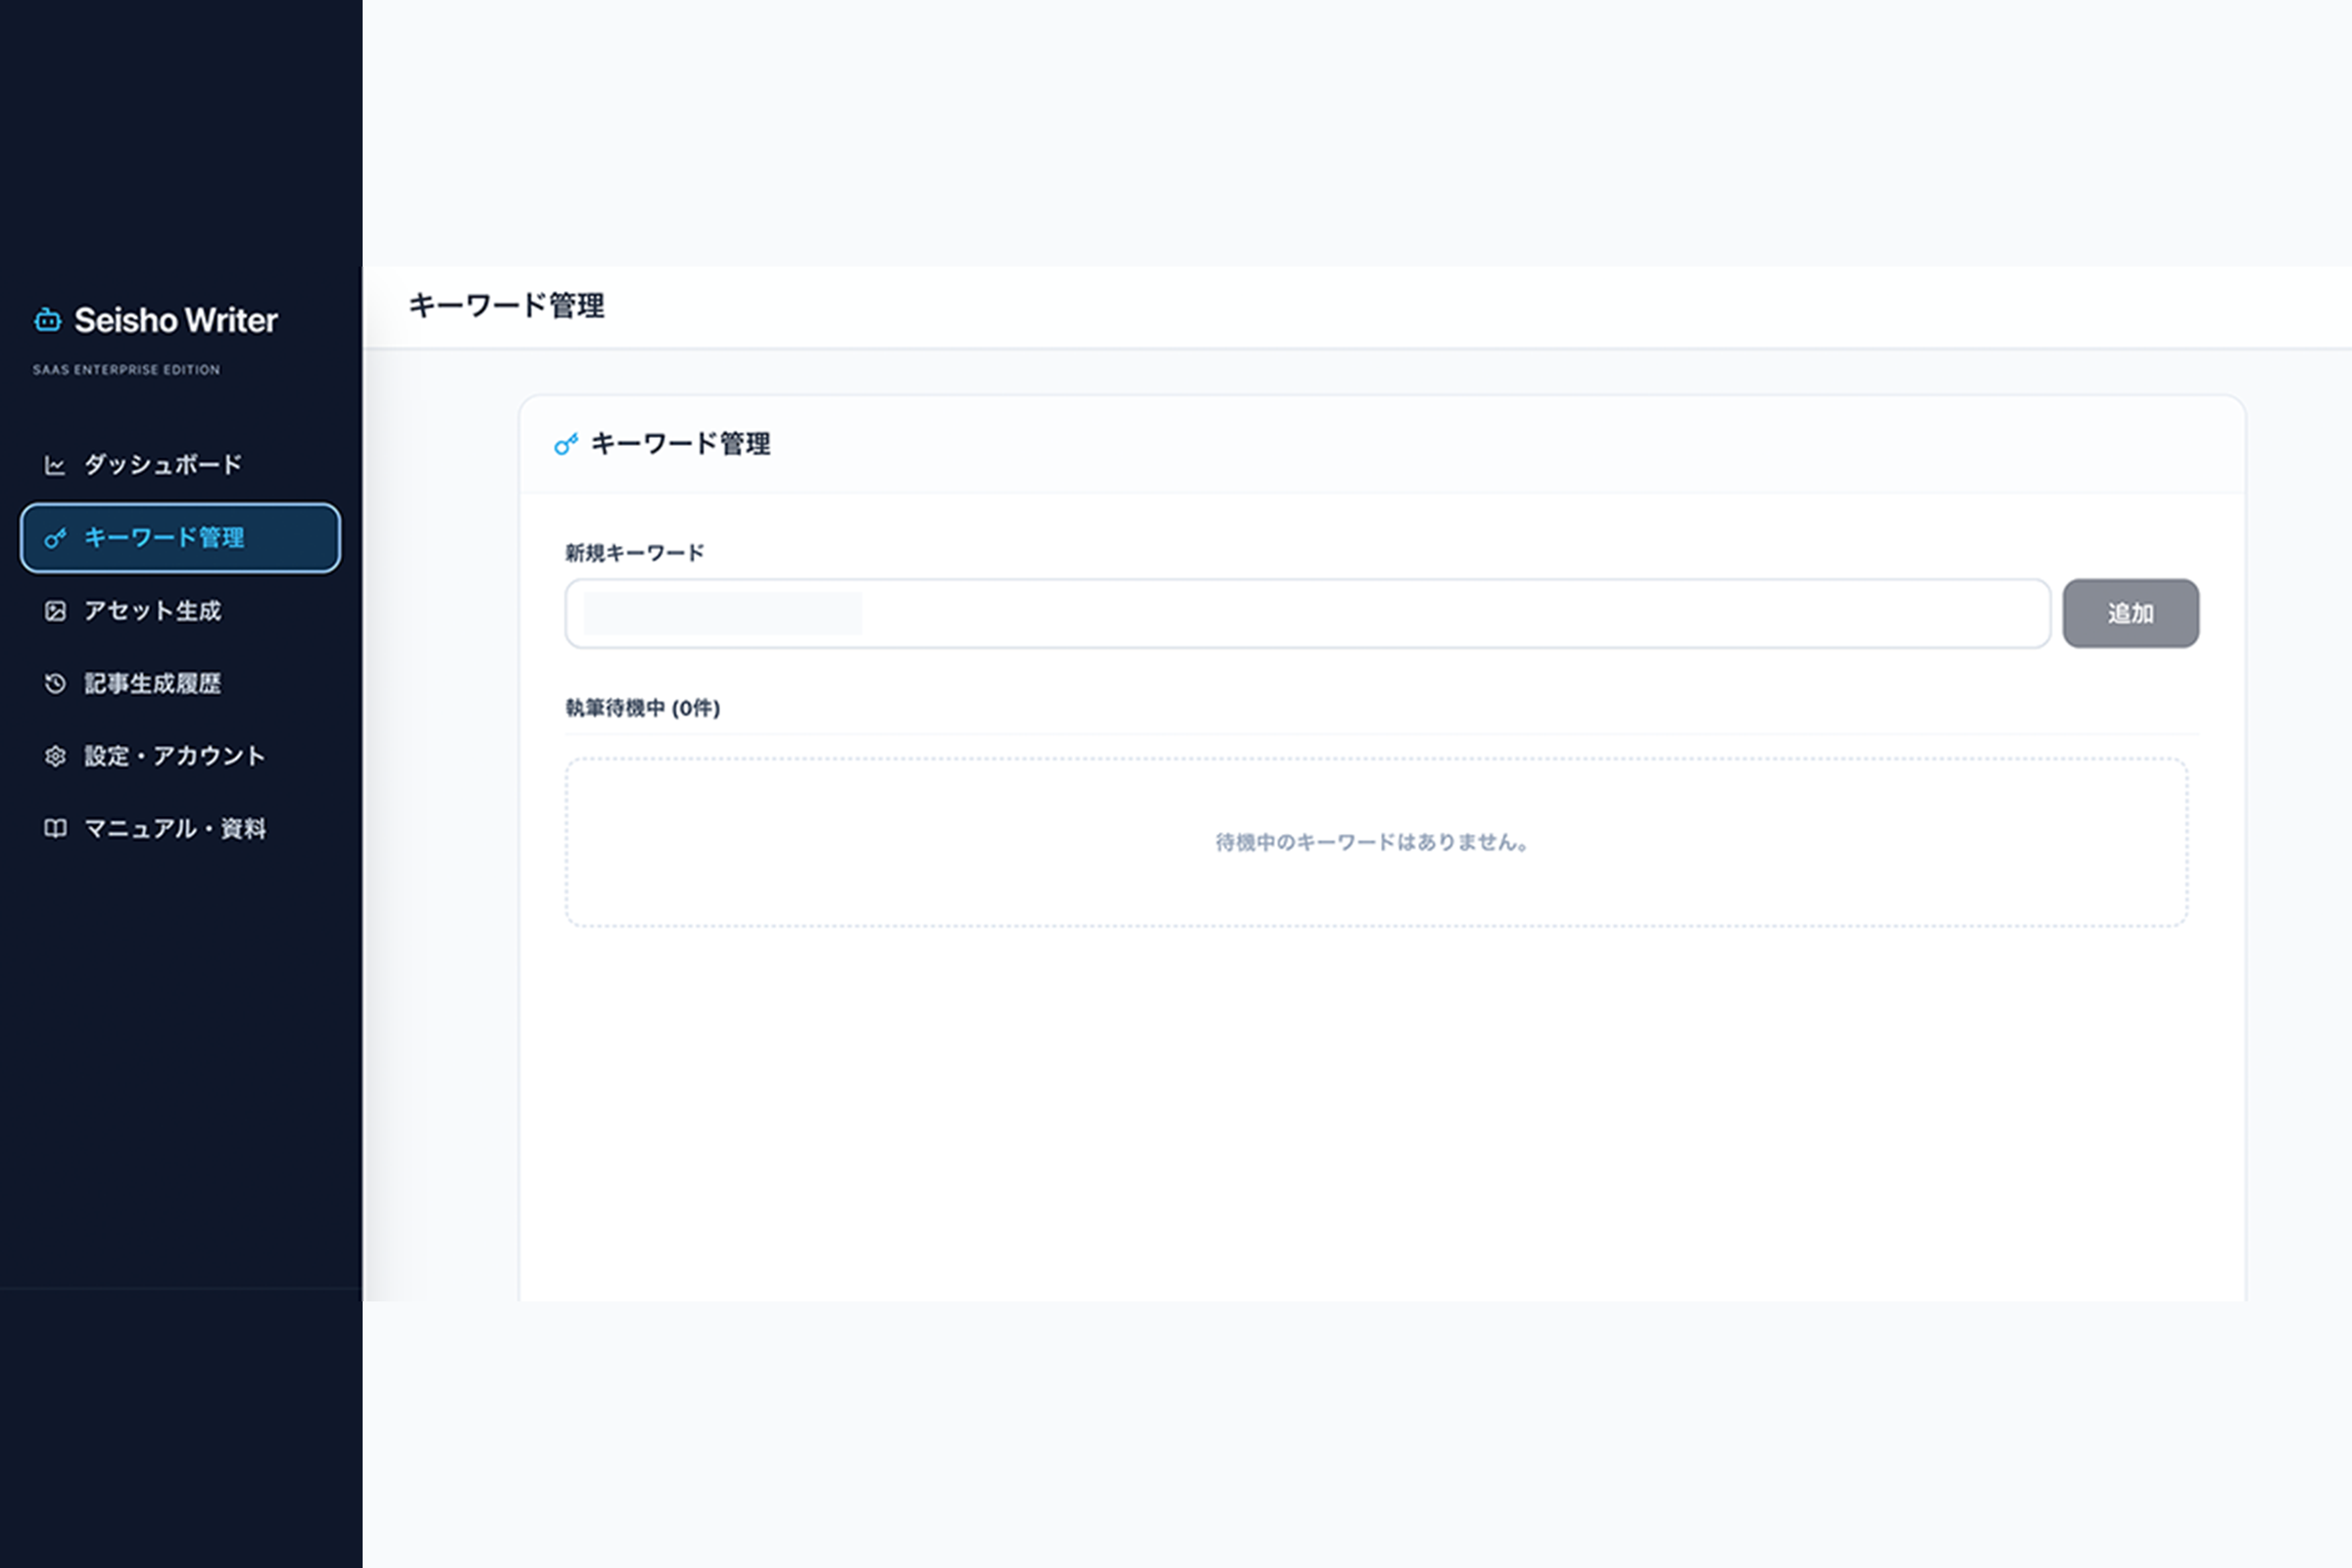2352x1568 pixels.
Task: Open アセット生成 from the sidebar
Action: click(x=153, y=611)
